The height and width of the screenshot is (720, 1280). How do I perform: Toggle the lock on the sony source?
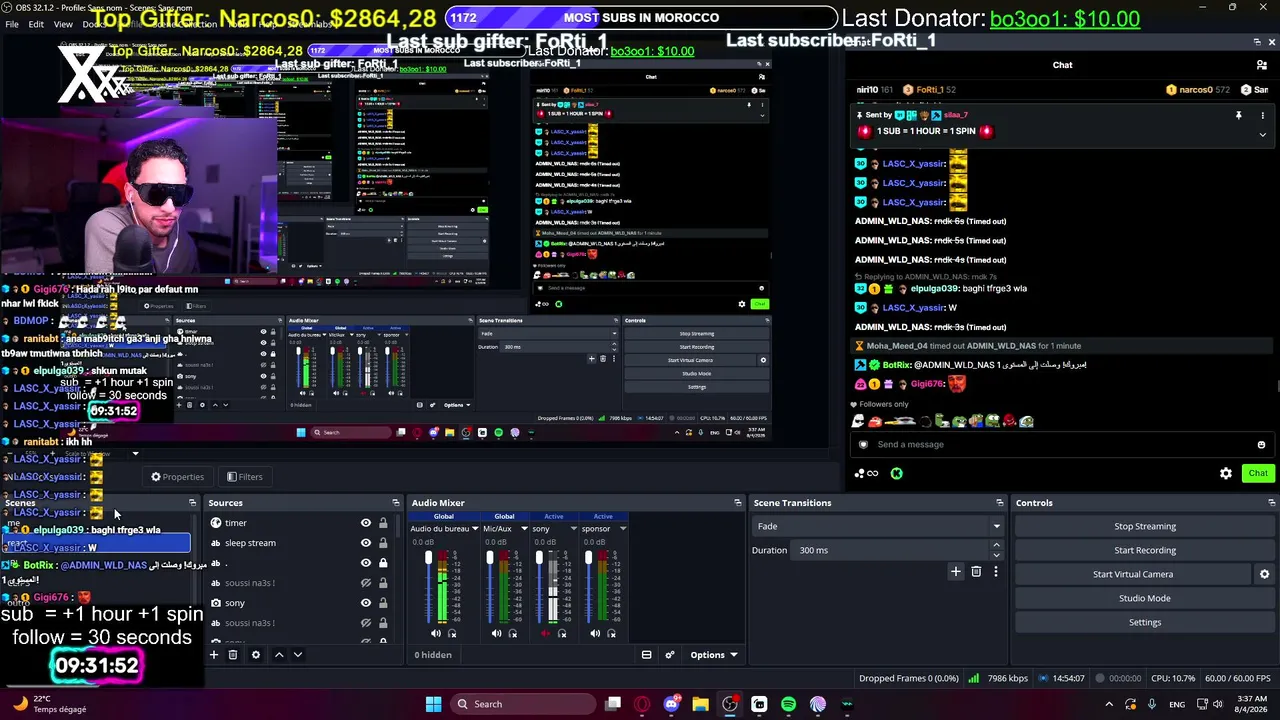[x=383, y=603]
